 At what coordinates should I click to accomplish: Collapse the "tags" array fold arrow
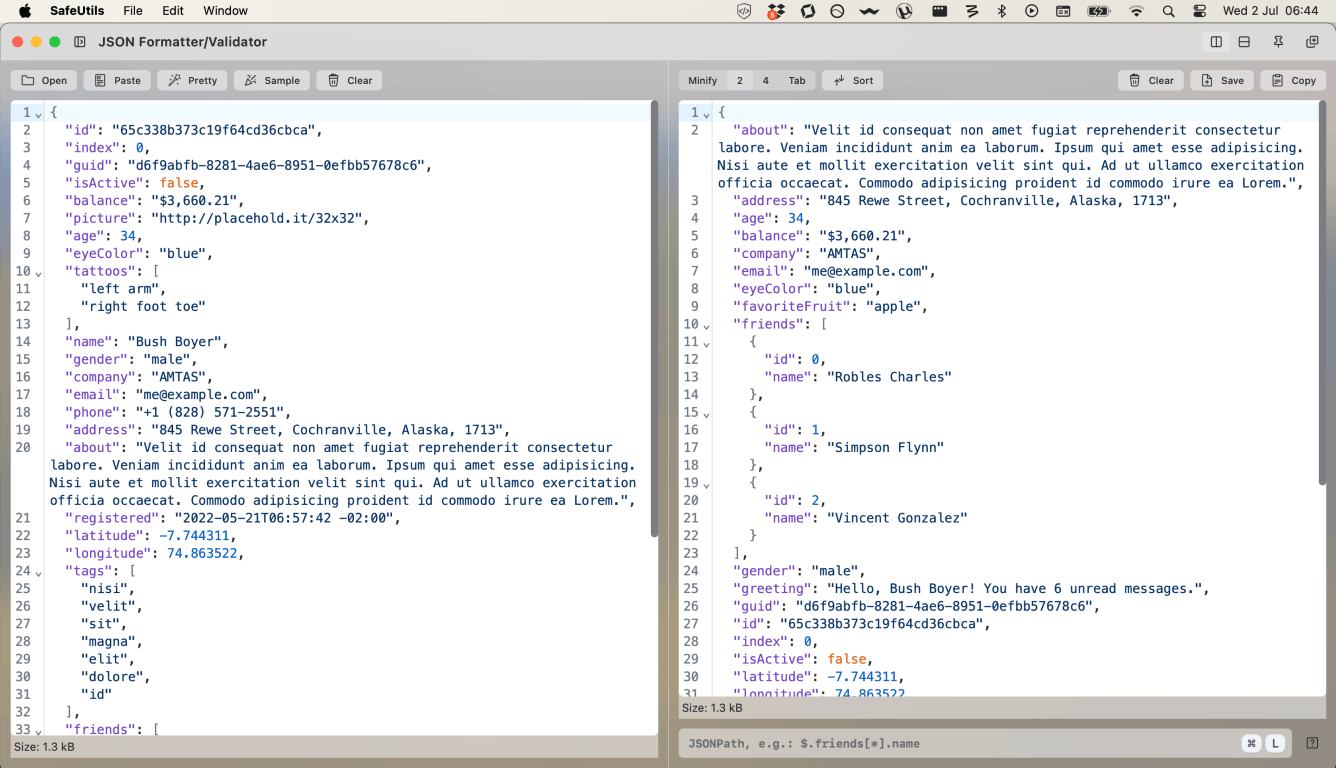pyautogui.click(x=38, y=572)
